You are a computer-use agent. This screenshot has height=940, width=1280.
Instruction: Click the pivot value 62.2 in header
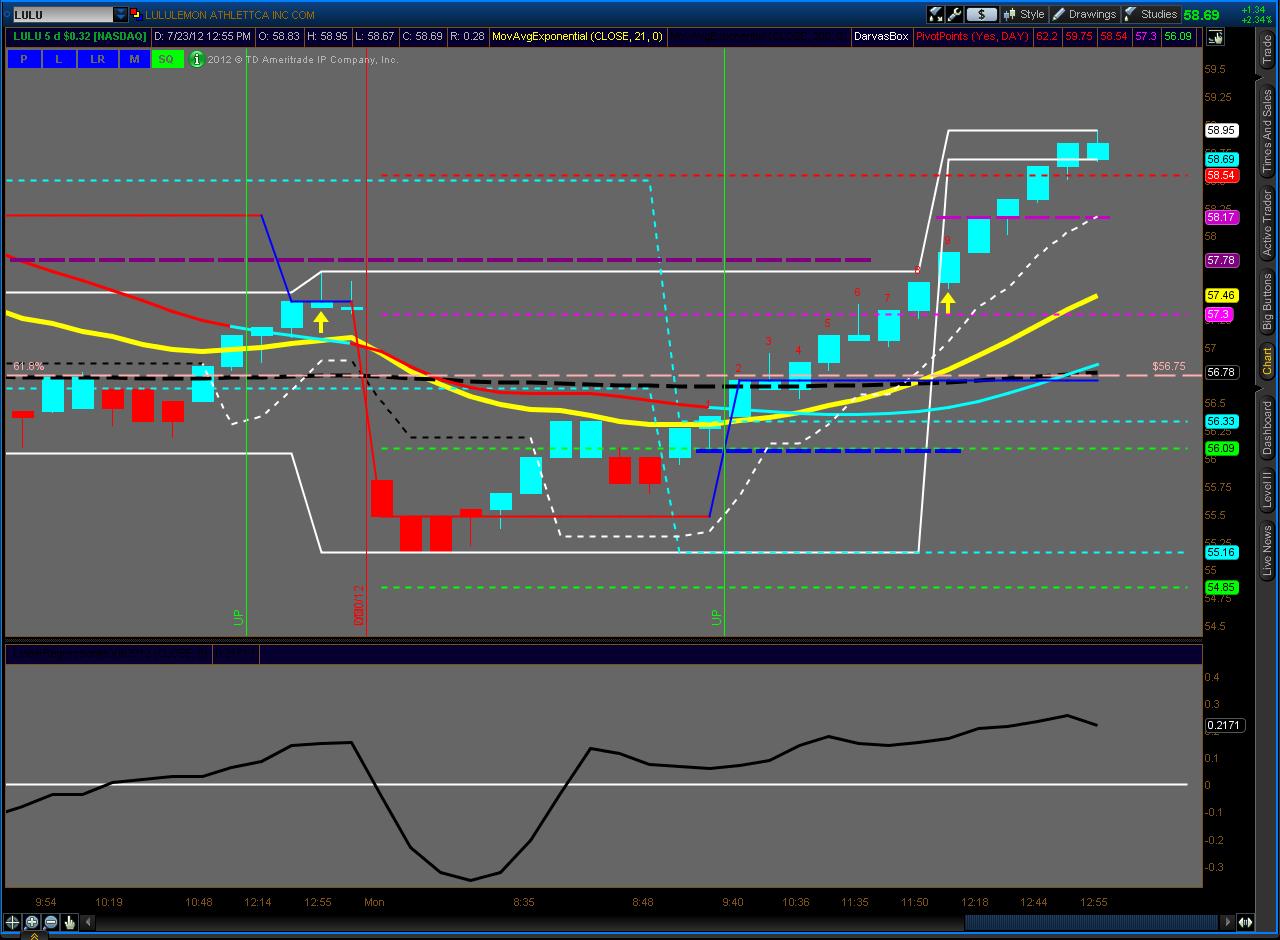pos(1046,37)
